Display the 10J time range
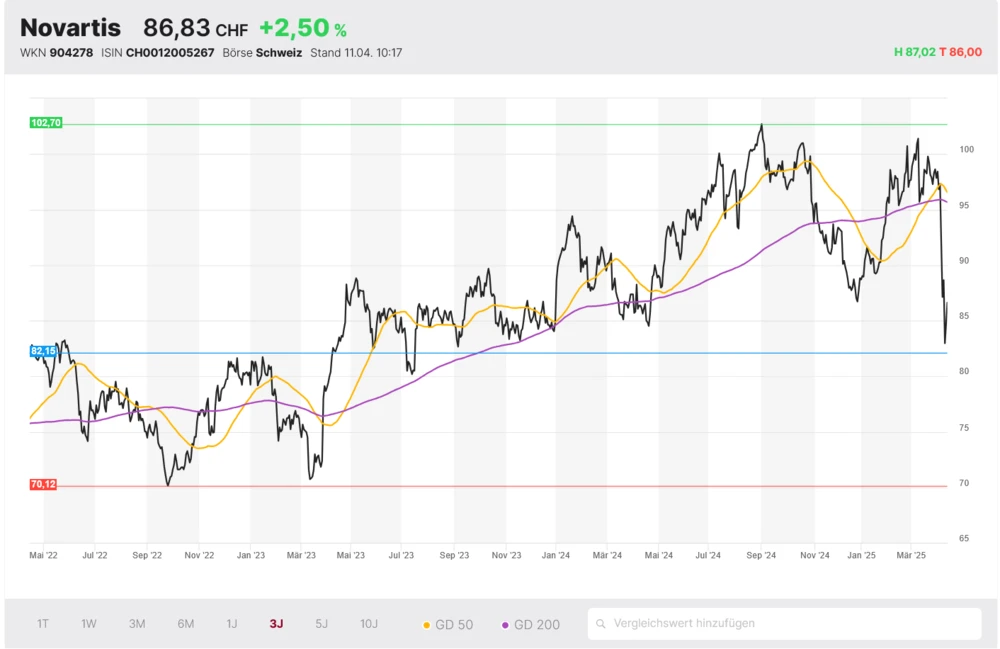The image size is (1000, 649). point(369,624)
